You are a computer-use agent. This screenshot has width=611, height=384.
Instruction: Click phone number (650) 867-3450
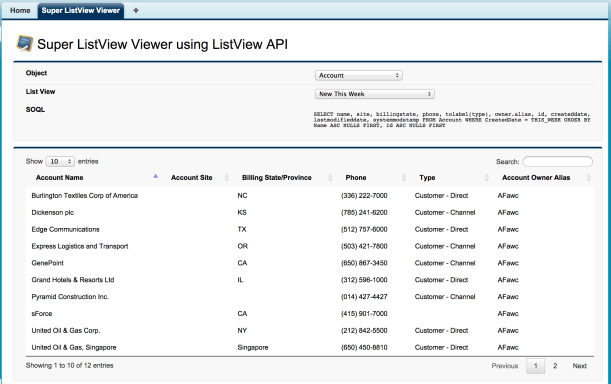(364, 263)
